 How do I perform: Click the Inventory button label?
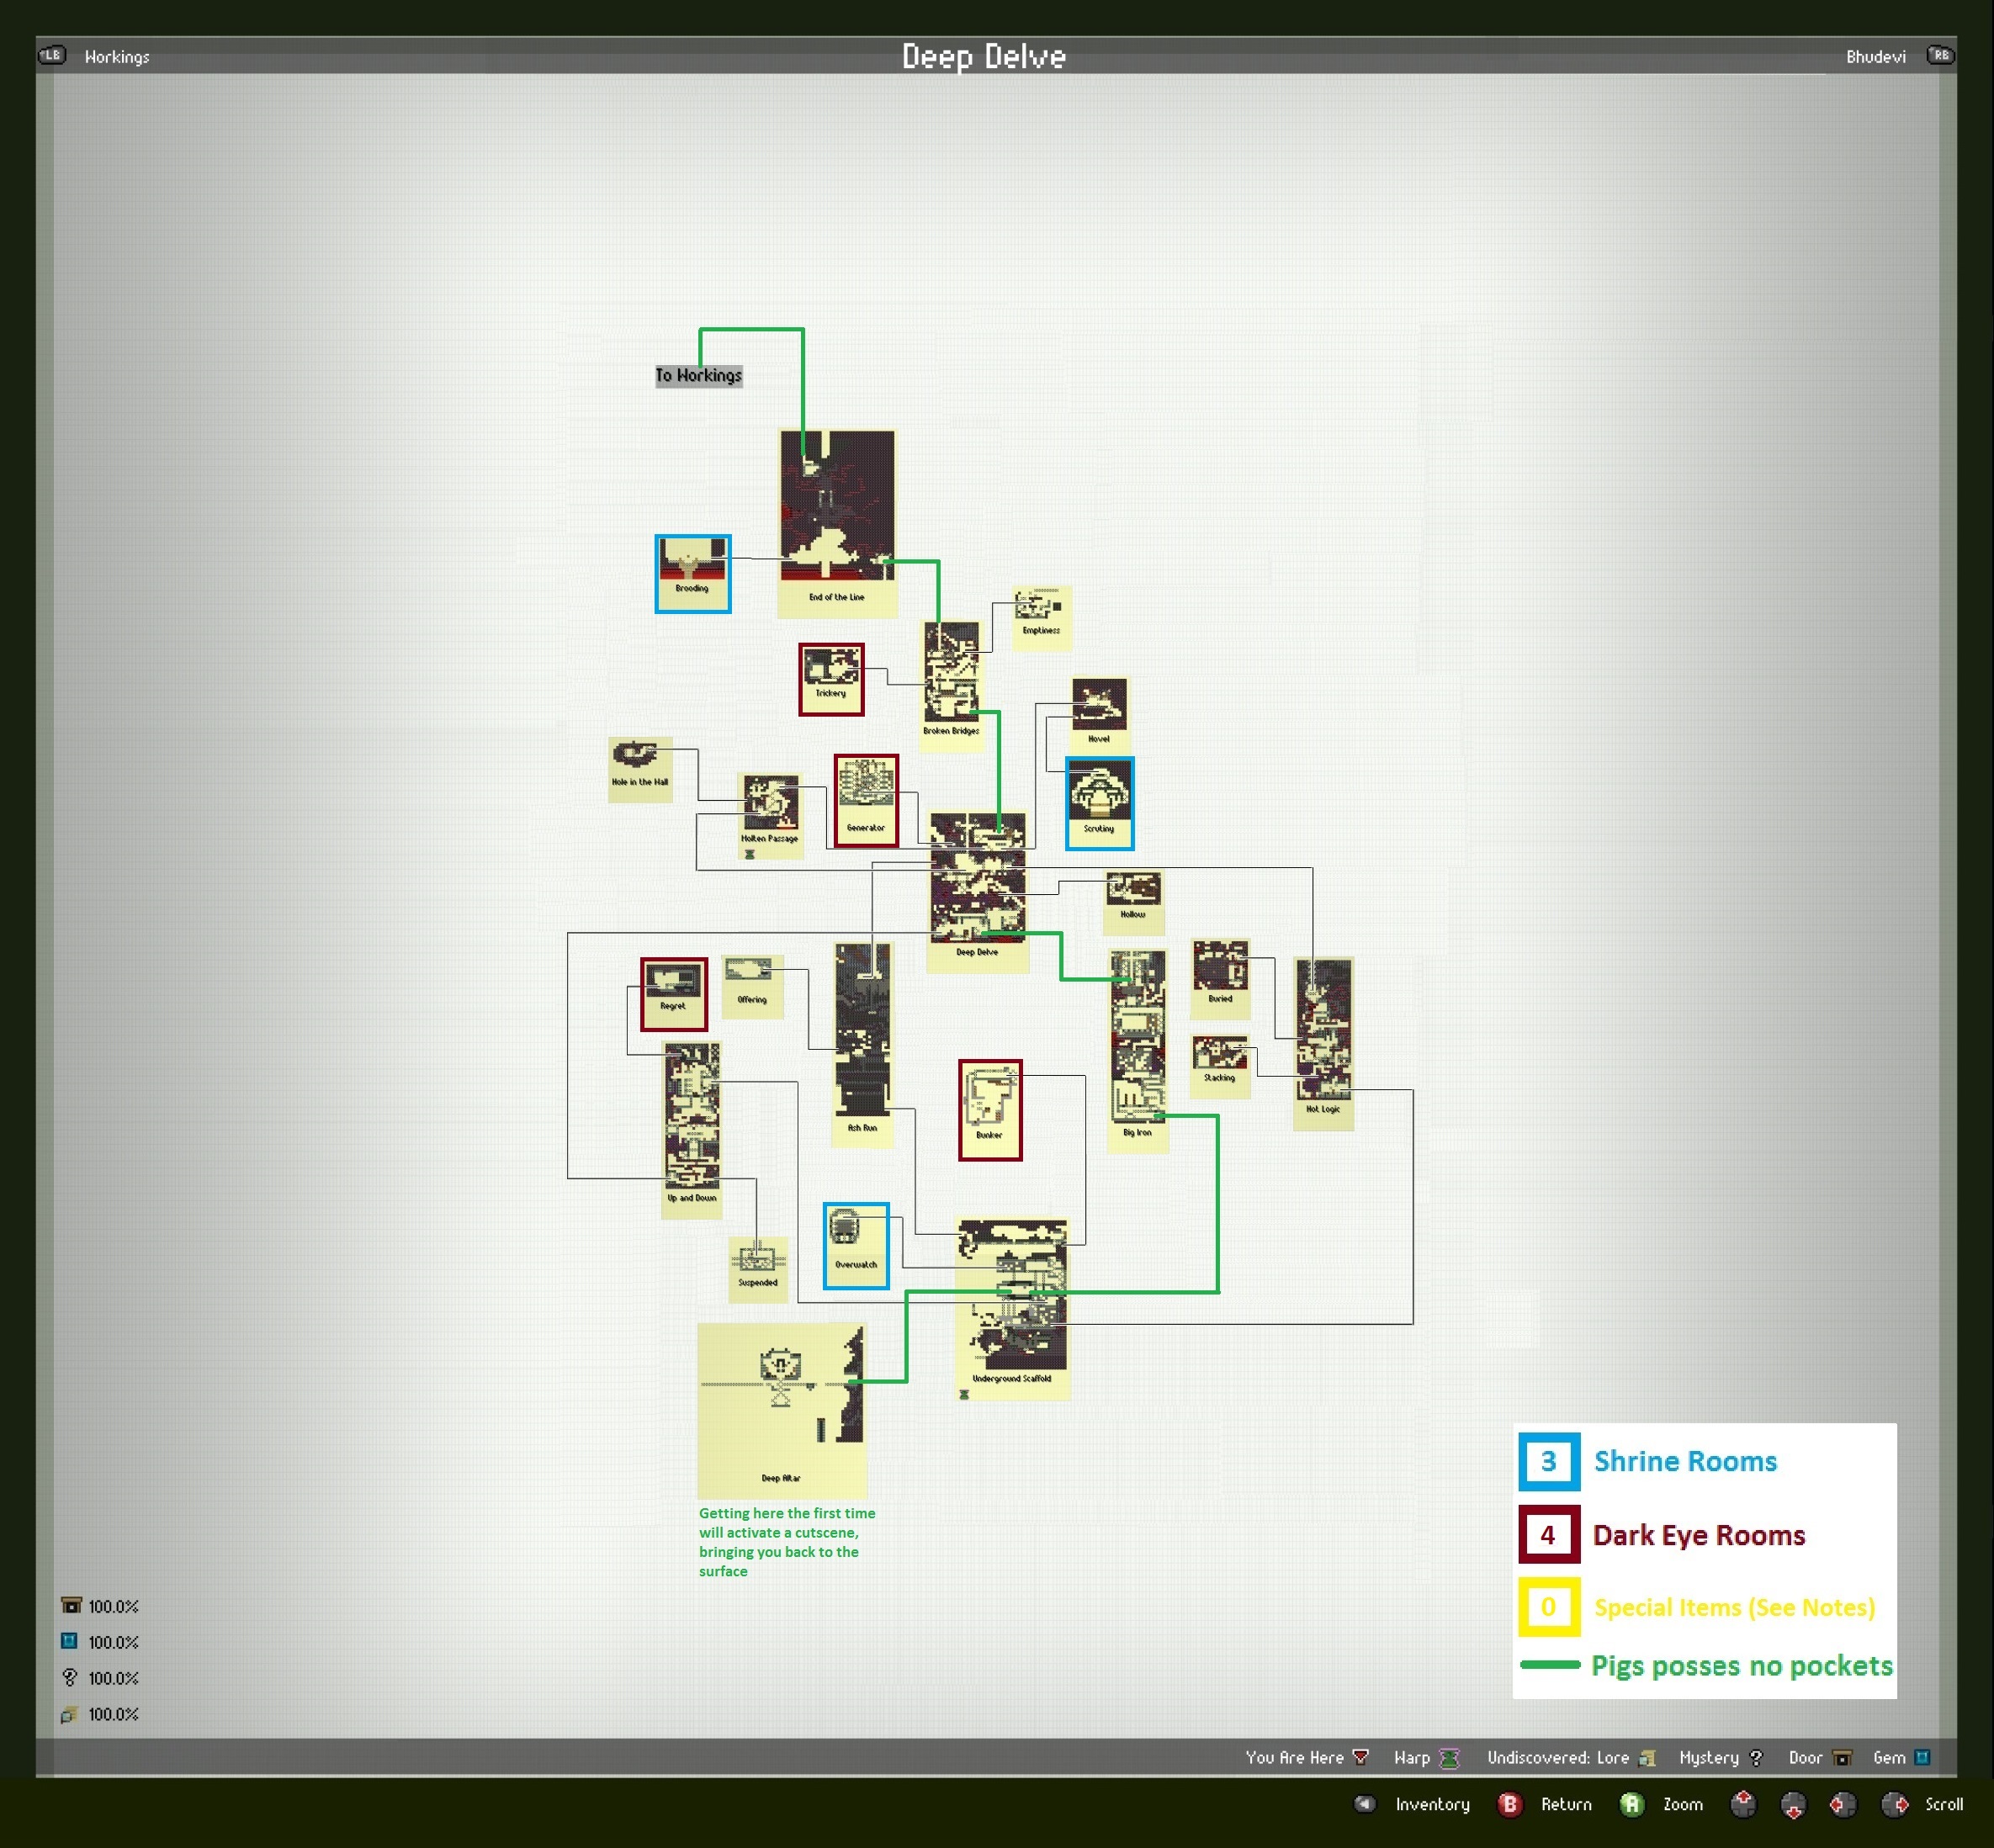click(1432, 1804)
